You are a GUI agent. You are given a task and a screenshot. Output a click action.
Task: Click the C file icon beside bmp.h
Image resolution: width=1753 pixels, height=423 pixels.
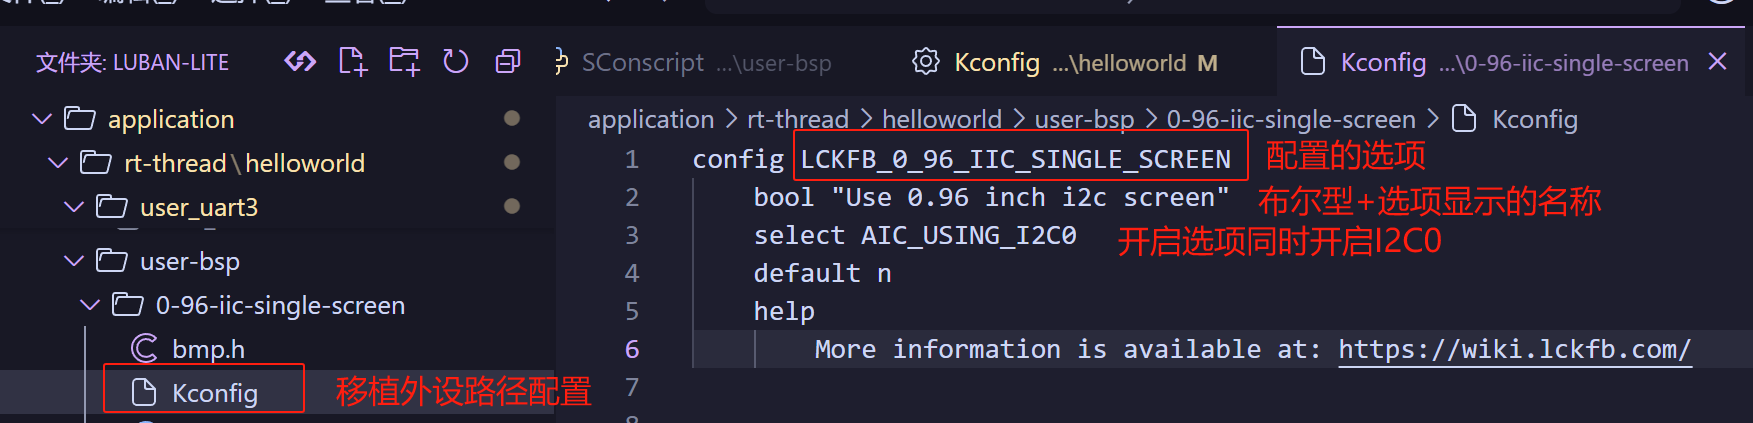(x=145, y=349)
